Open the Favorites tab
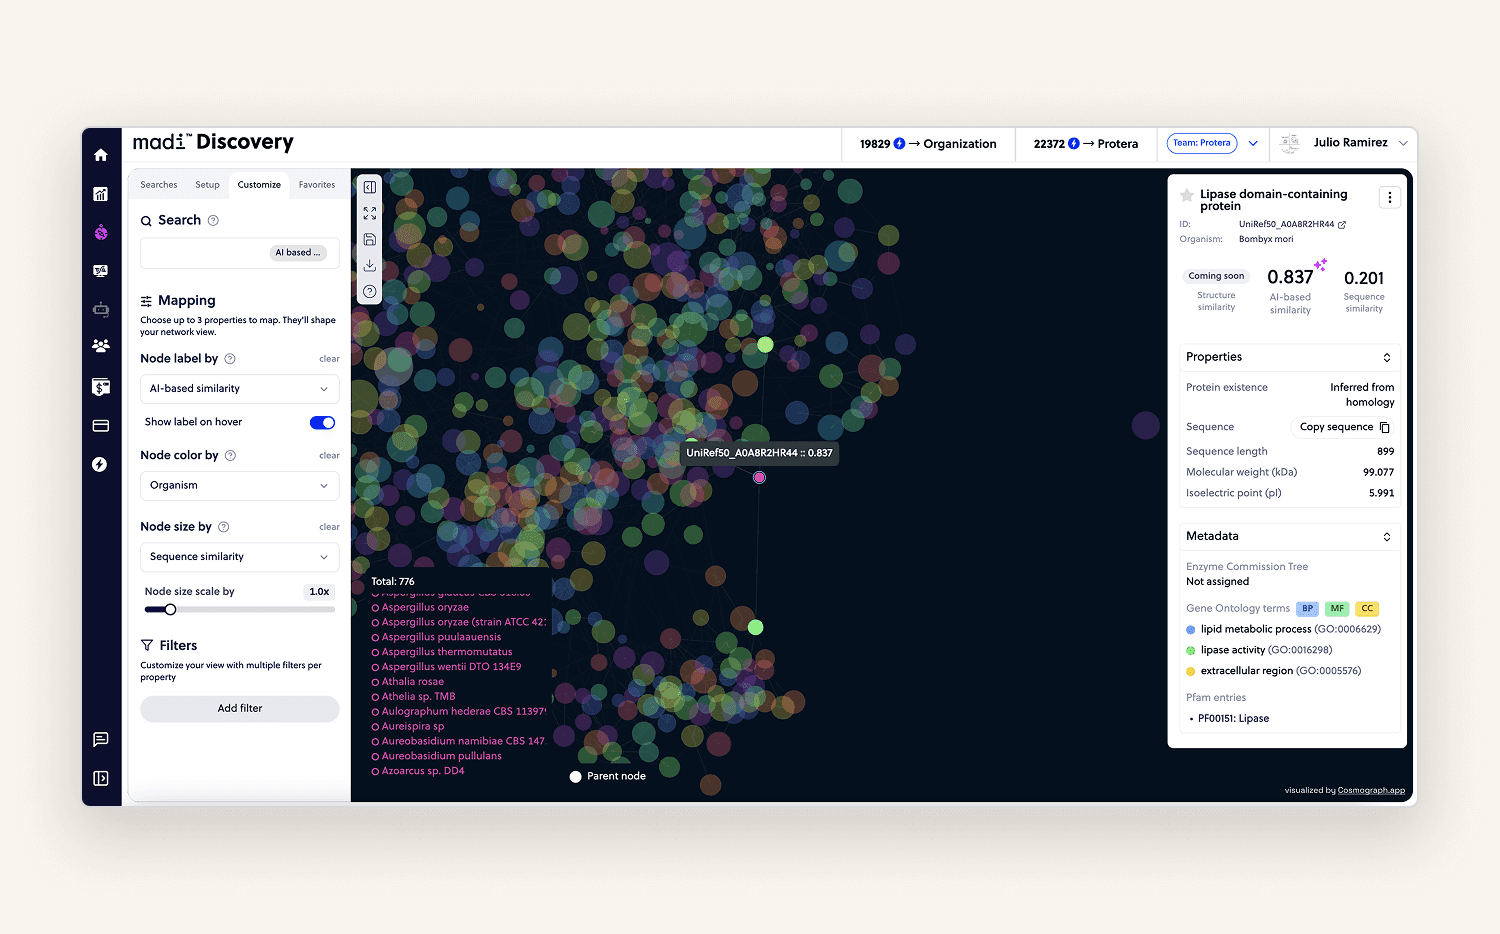Screen dimensions: 1500x934 pyautogui.click(x=317, y=185)
